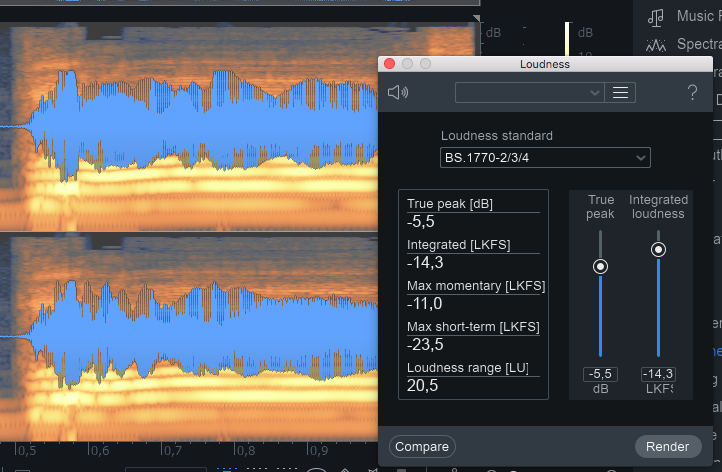Click the 0,6 timeline ruler mark
Viewport: 722px width, 472px height.
[x=99, y=450]
